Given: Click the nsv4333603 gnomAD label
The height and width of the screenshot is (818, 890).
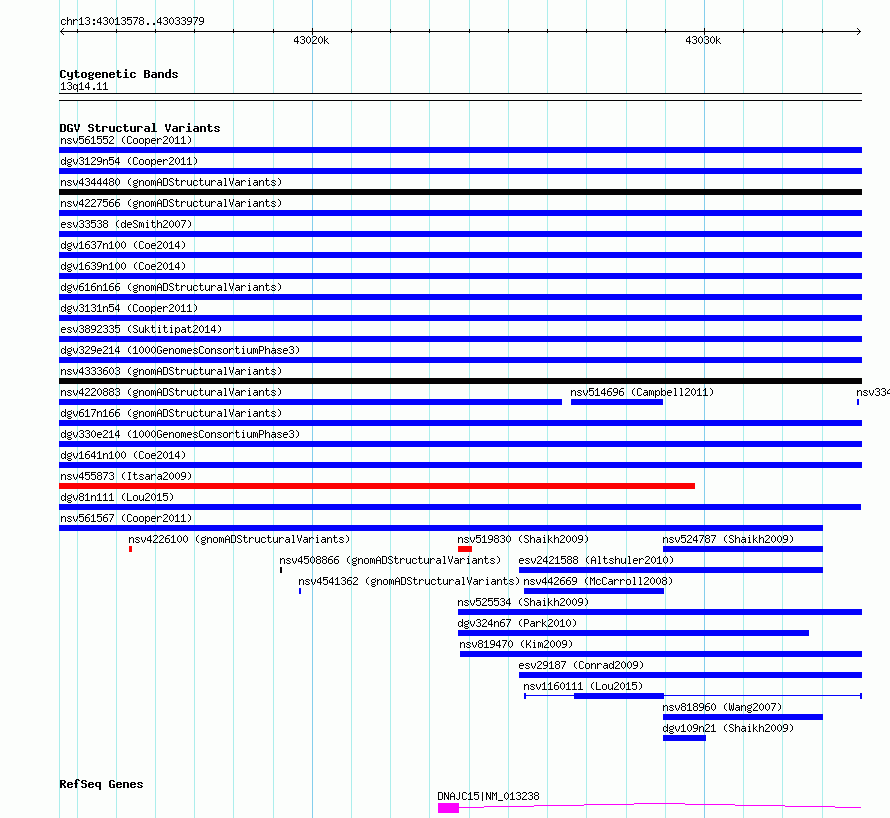Looking at the screenshot, I should click(x=171, y=371).
